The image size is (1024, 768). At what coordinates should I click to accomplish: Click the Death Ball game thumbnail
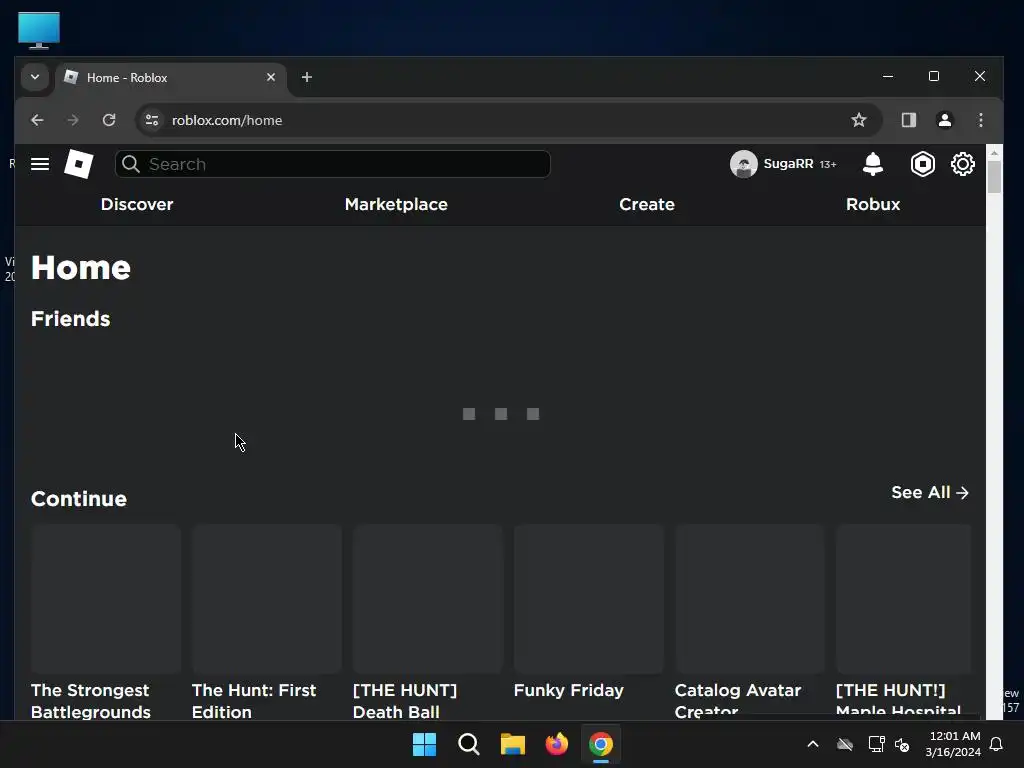point(428,598)
